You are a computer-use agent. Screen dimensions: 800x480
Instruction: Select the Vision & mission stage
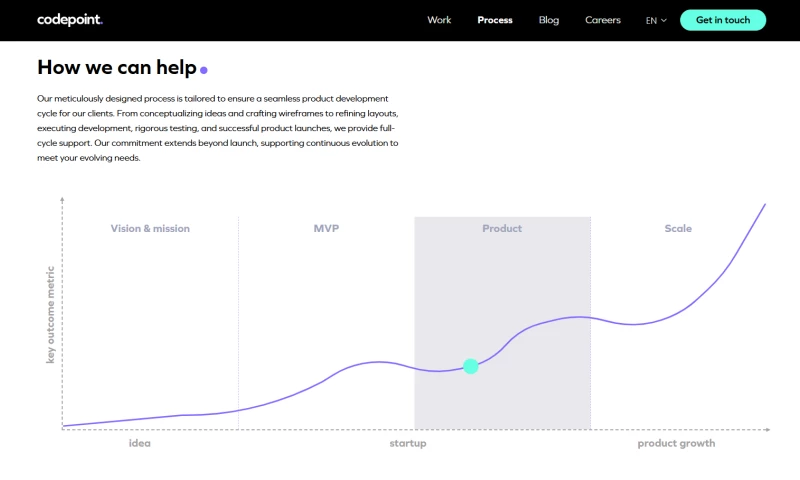(x=150, y=229)
